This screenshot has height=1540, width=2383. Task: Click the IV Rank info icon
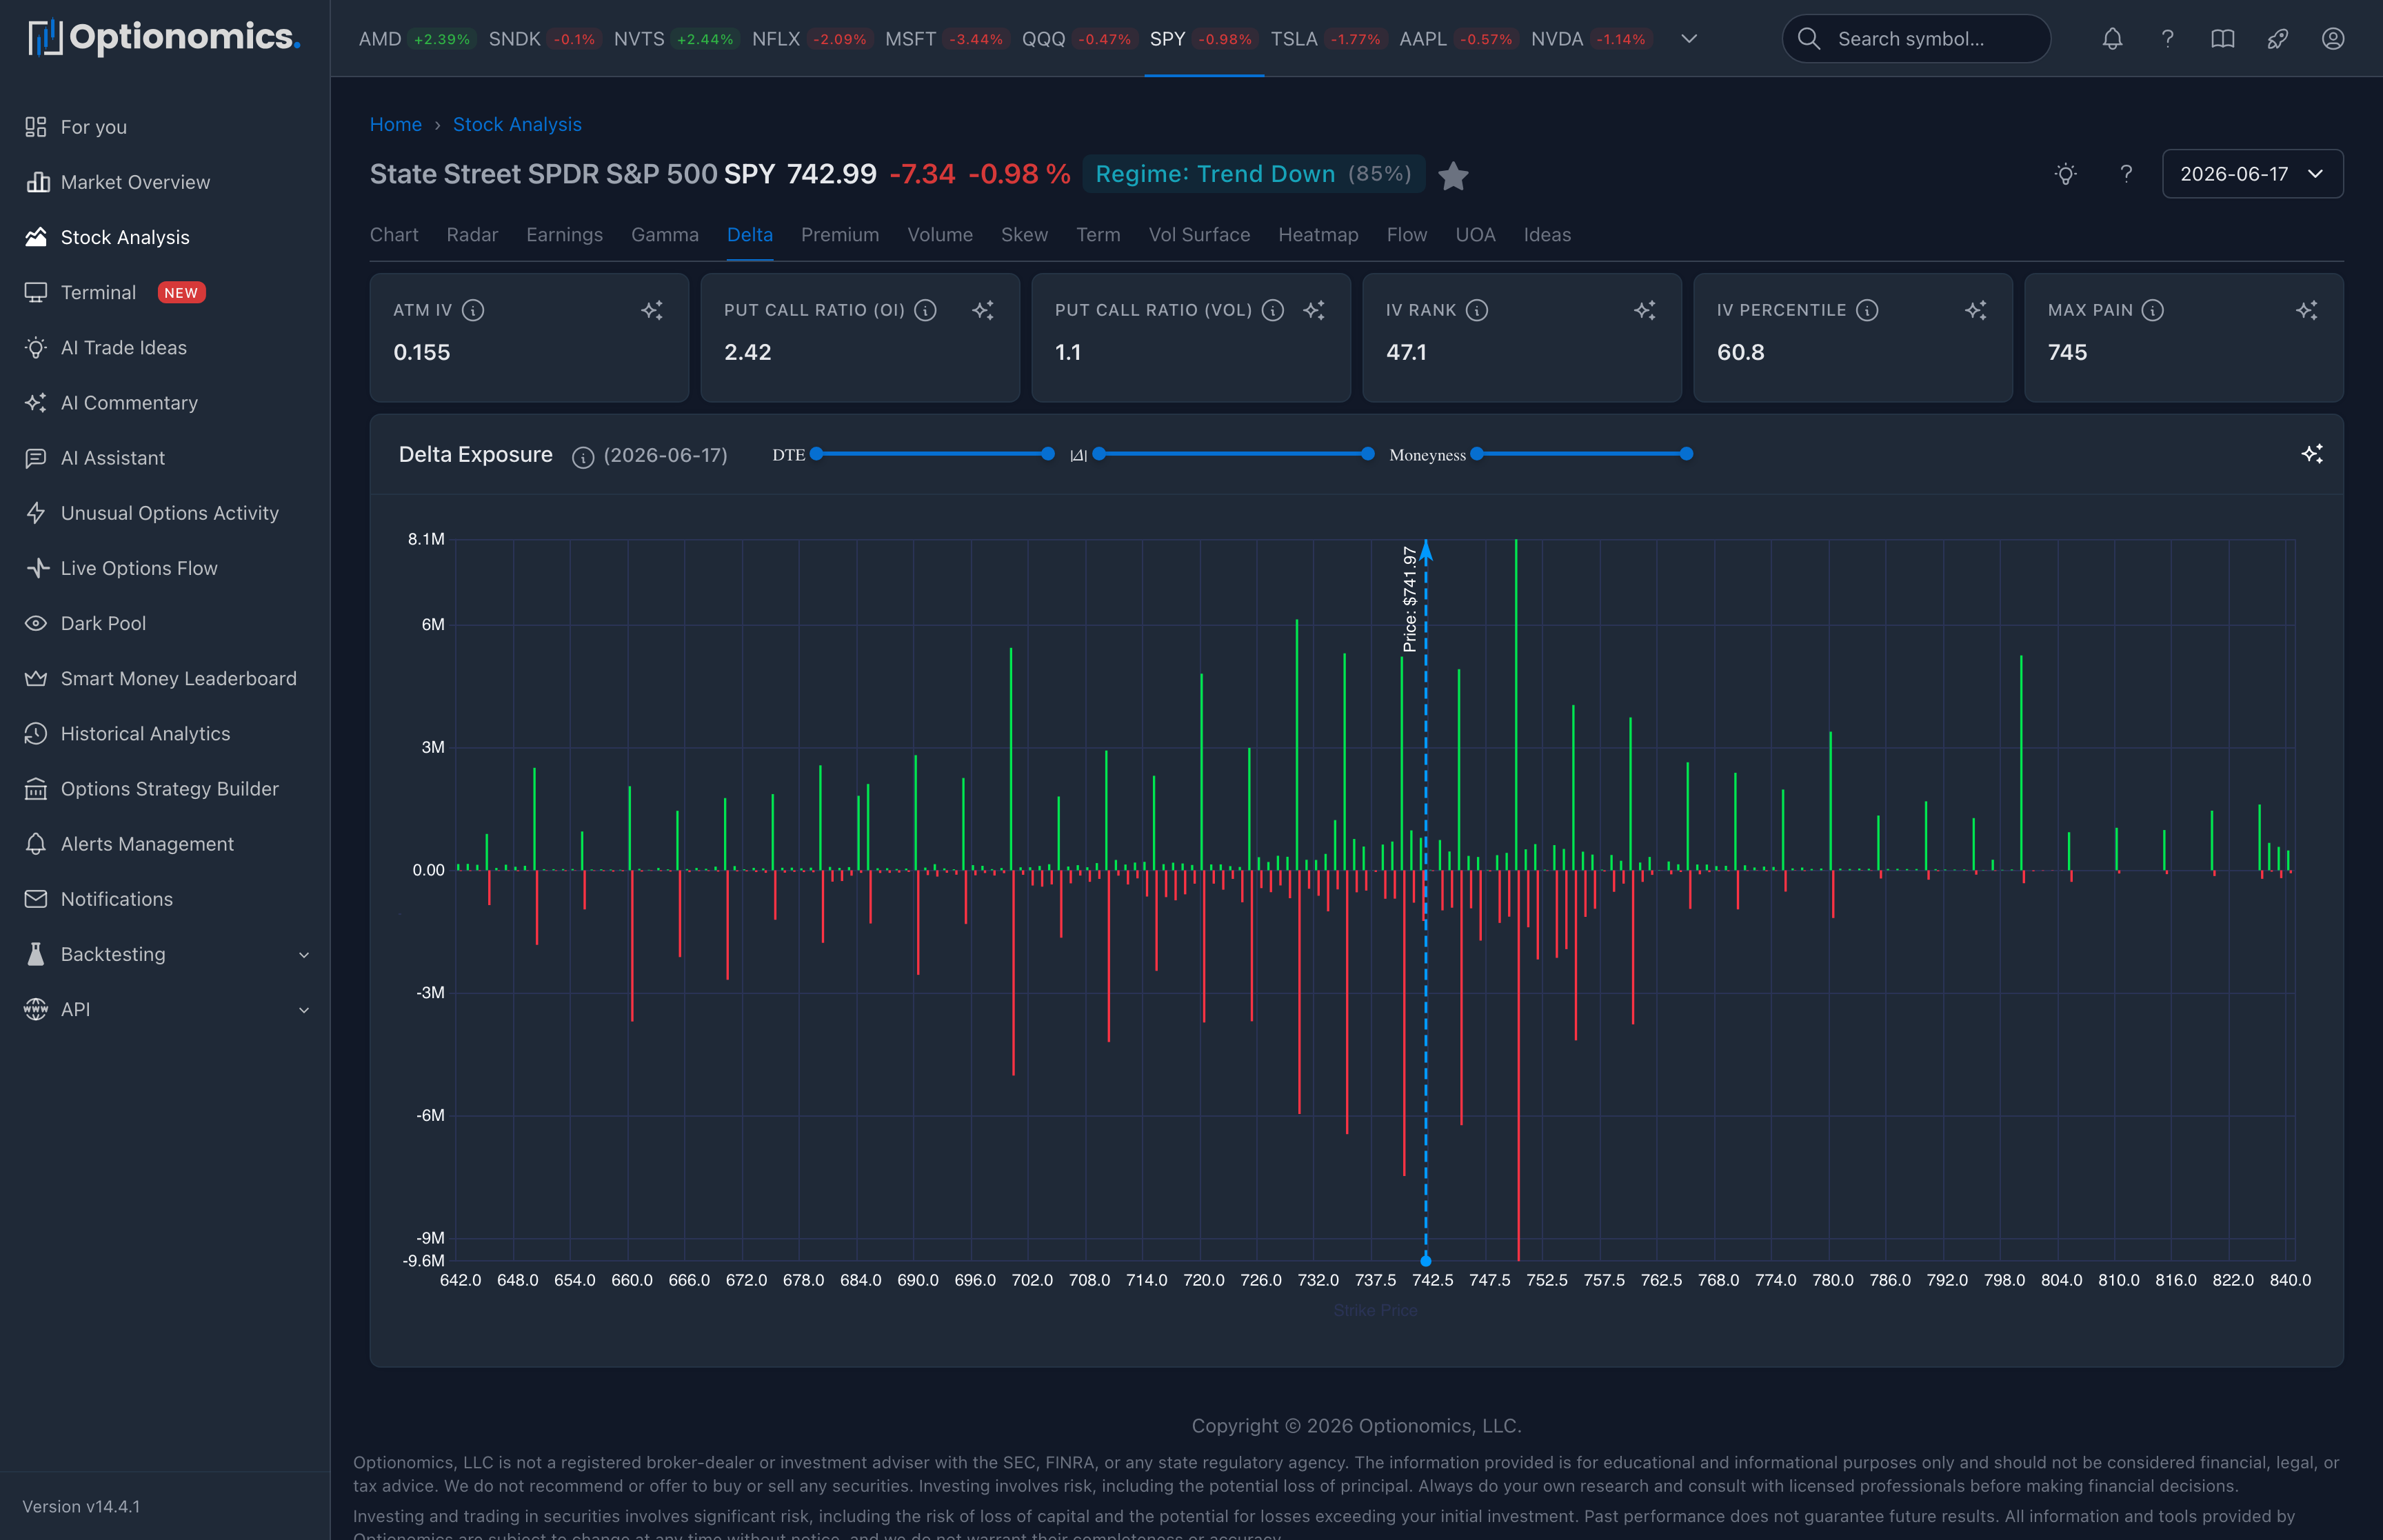point(1477,310)
